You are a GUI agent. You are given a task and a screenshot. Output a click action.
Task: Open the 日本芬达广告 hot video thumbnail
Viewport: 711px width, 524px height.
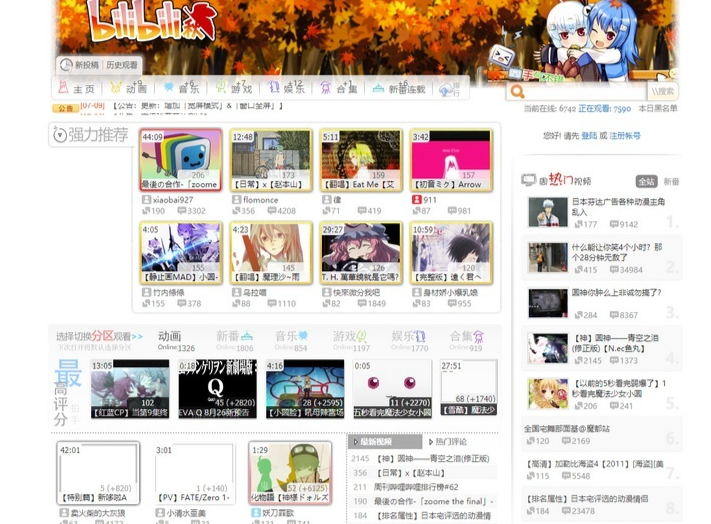click(x=548, y=212)
